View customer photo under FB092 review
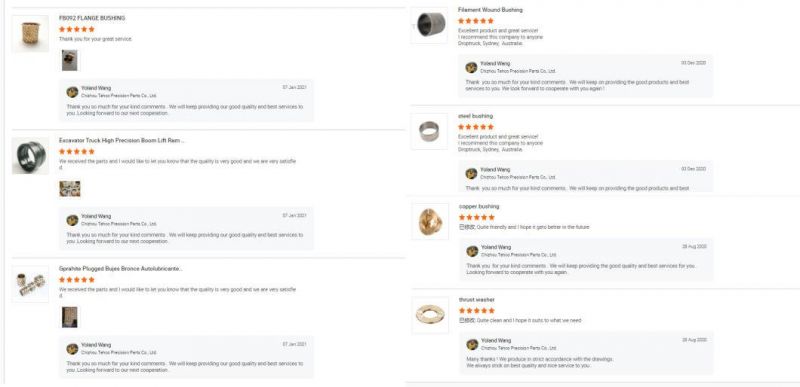The width and height of the screenshot is (800, 387). tap(70, 60)
